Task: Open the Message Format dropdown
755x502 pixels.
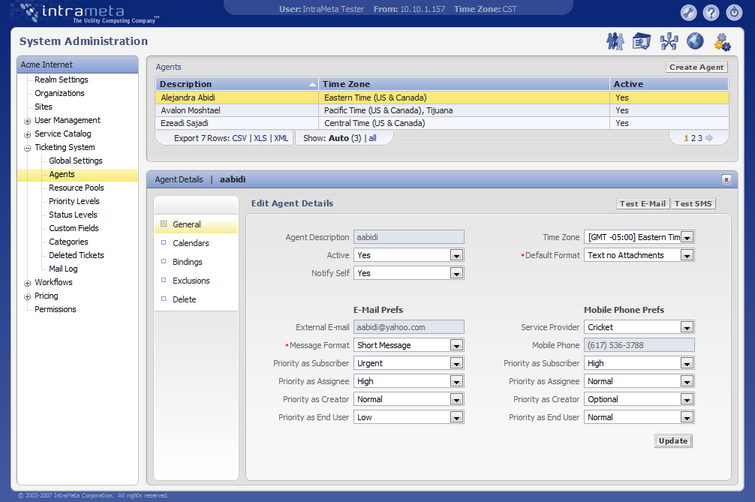Action: pos(456,345)
